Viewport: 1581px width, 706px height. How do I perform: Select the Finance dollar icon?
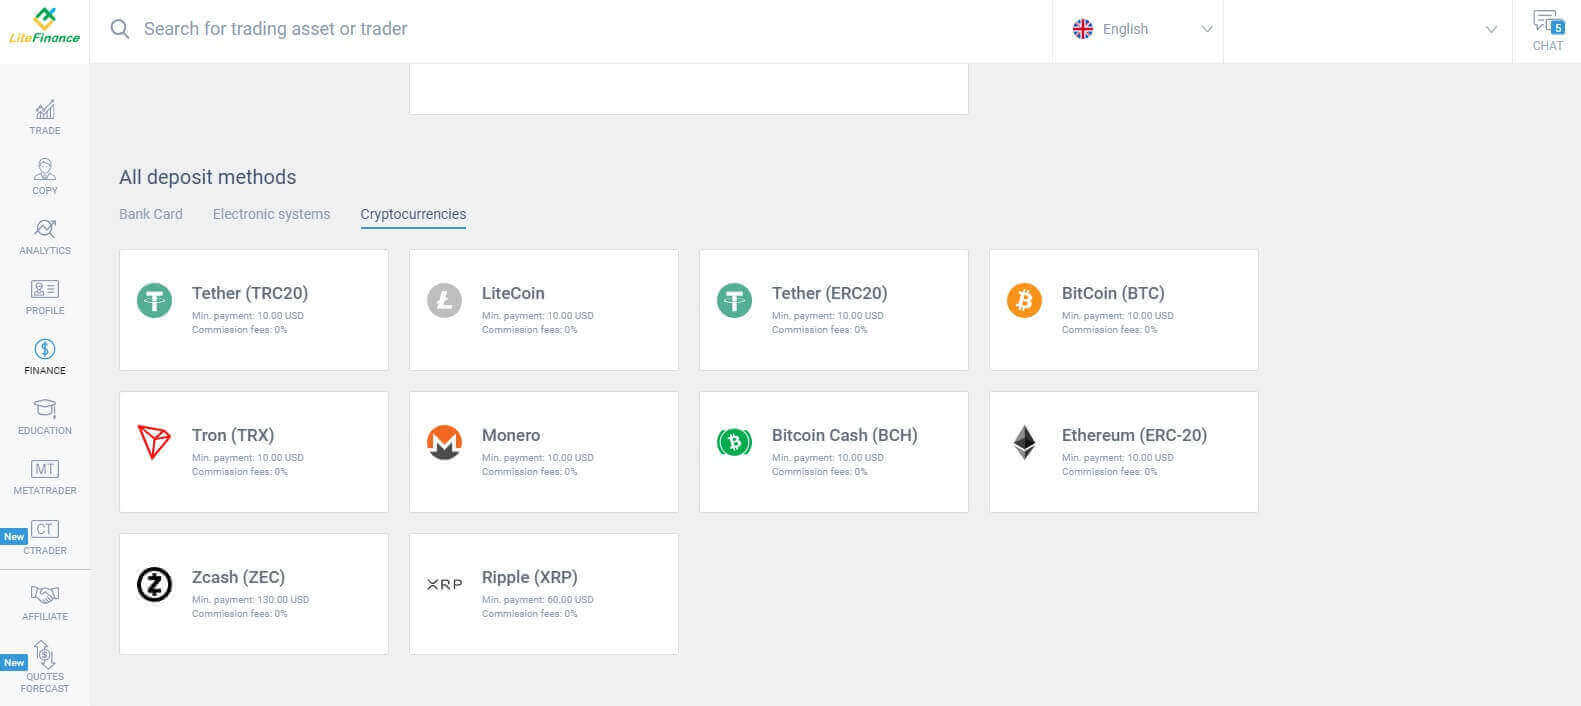point(45,350)
